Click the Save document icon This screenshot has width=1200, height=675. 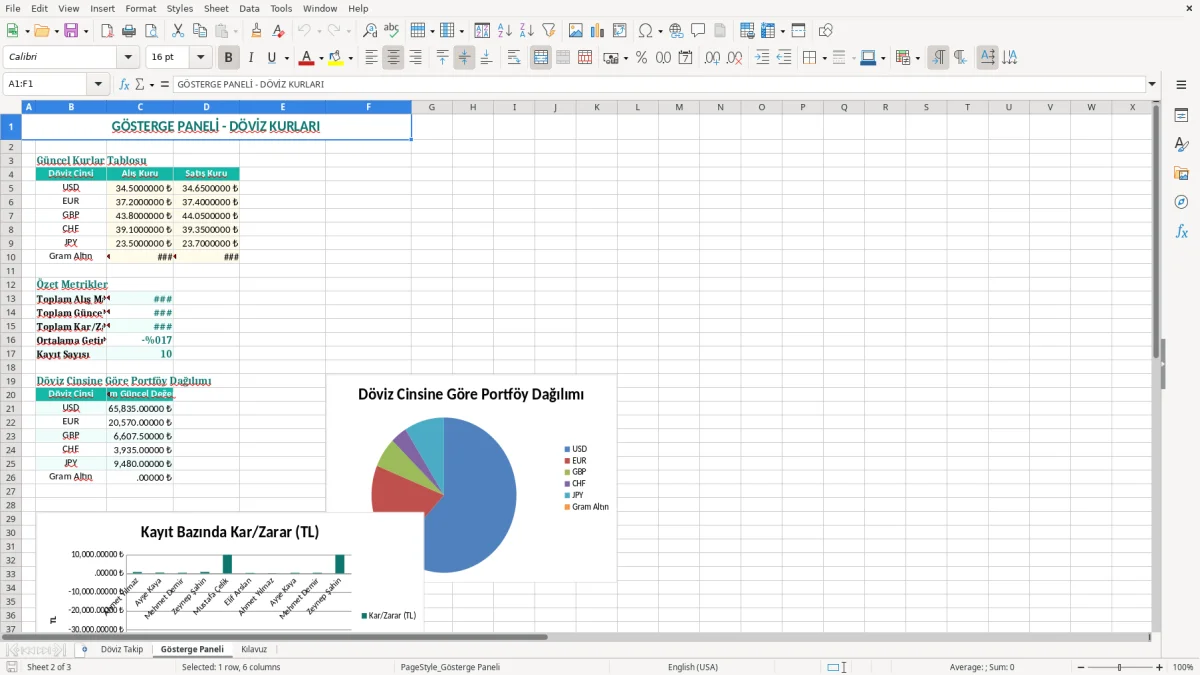71,31
